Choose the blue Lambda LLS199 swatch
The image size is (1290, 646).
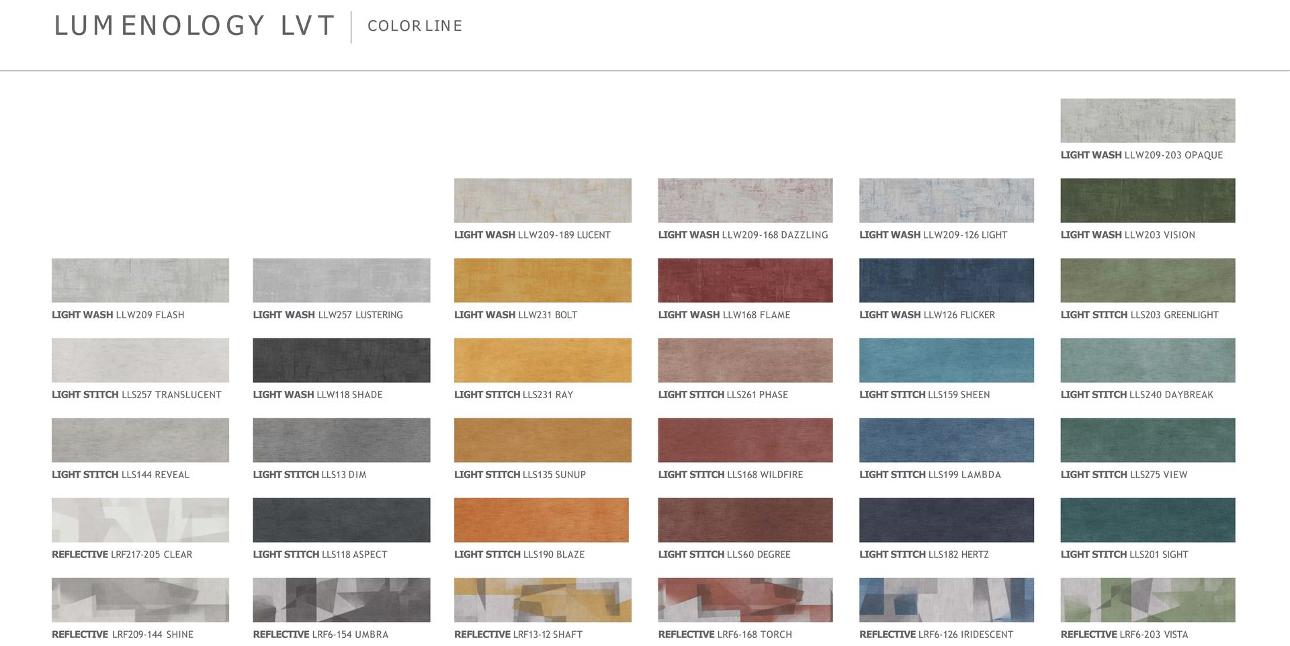946,440
